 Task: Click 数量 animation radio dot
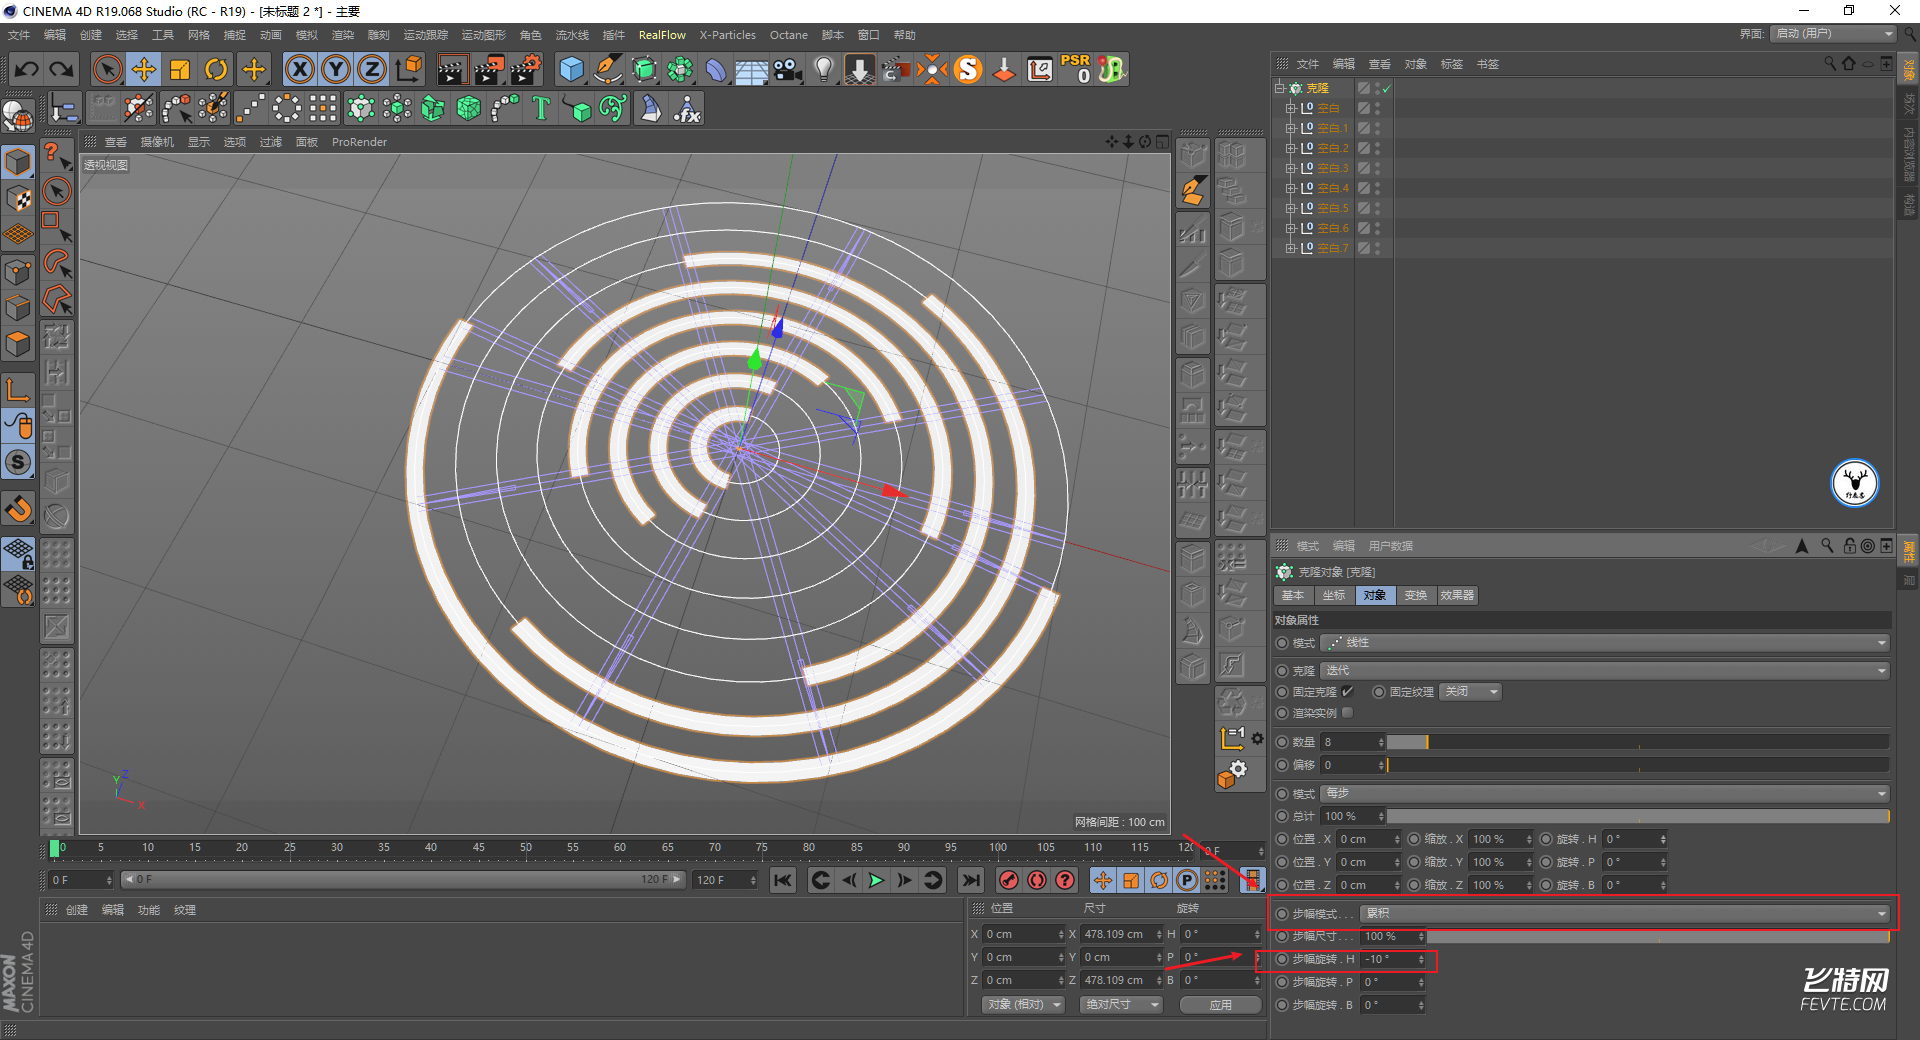(1282, 742)
